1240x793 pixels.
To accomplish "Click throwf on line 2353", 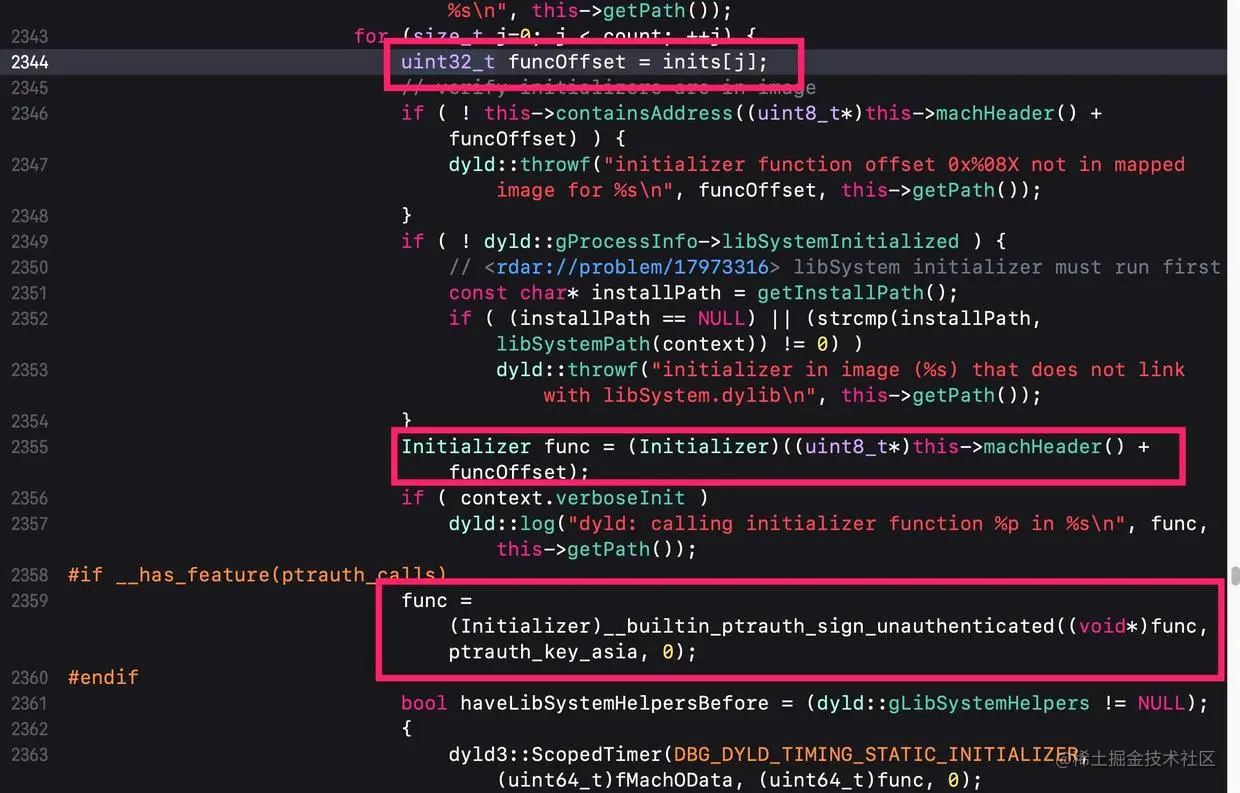I will [x=603, y=370].
